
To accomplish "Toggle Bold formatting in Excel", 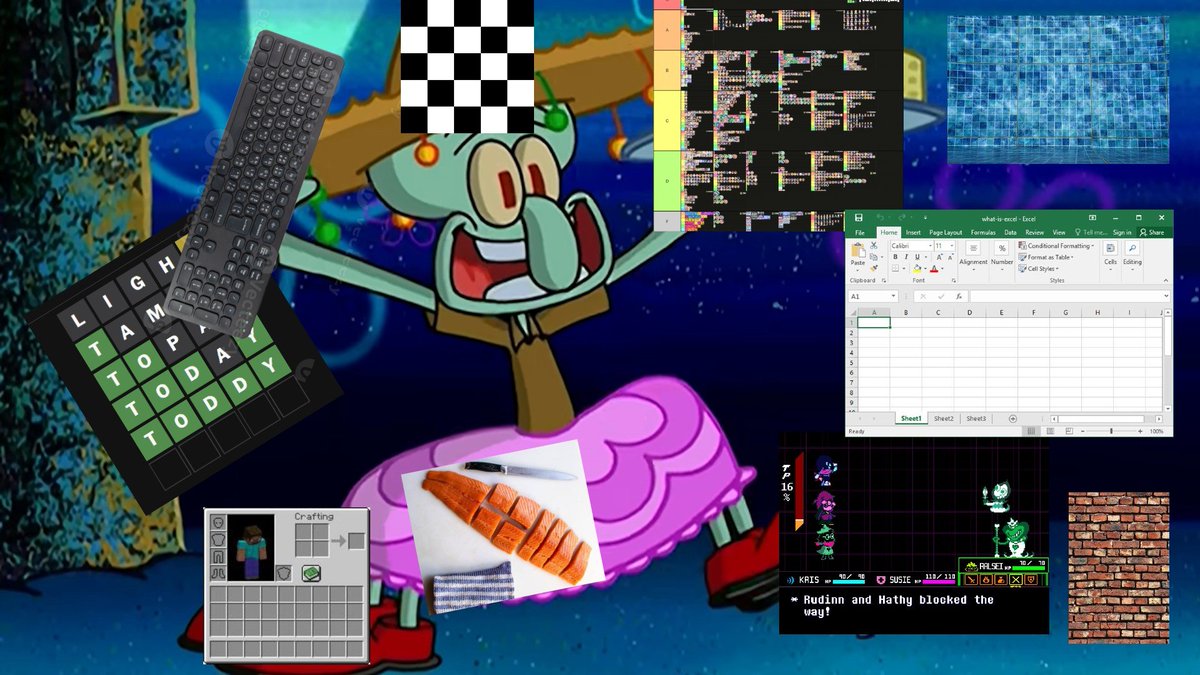I will (895, 257).
